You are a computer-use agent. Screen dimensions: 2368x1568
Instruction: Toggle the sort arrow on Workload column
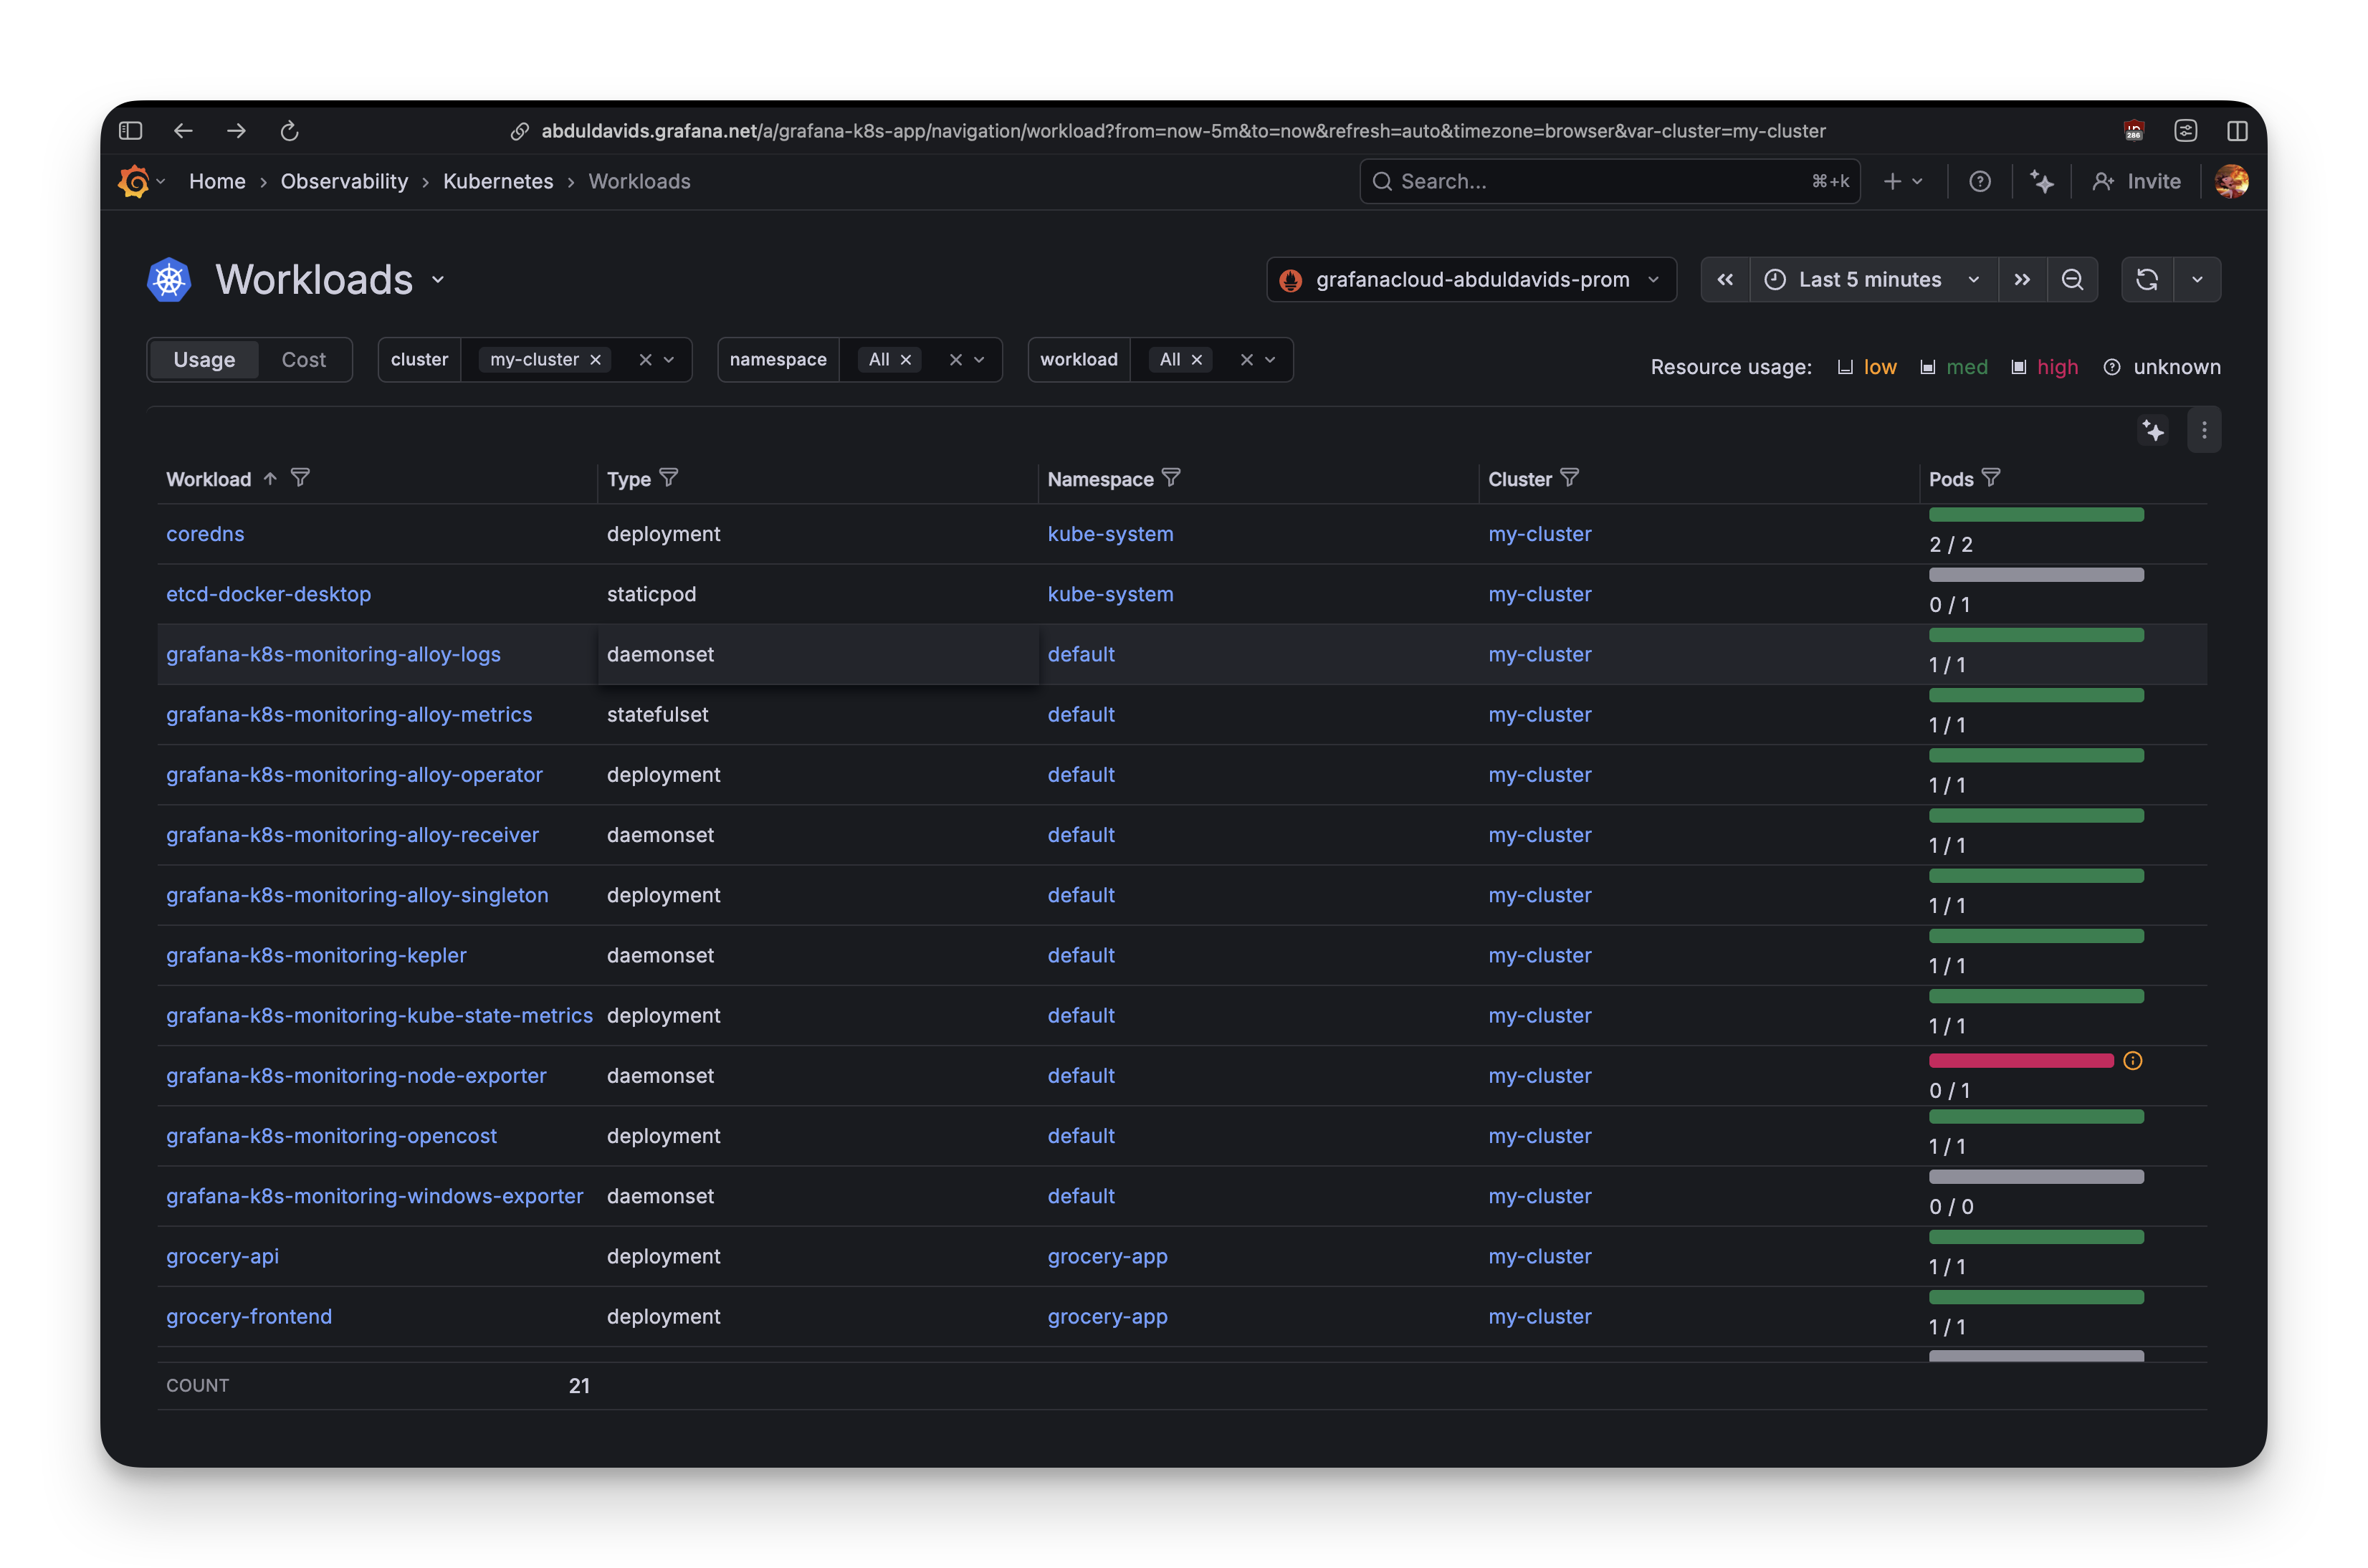pos(270,478)
